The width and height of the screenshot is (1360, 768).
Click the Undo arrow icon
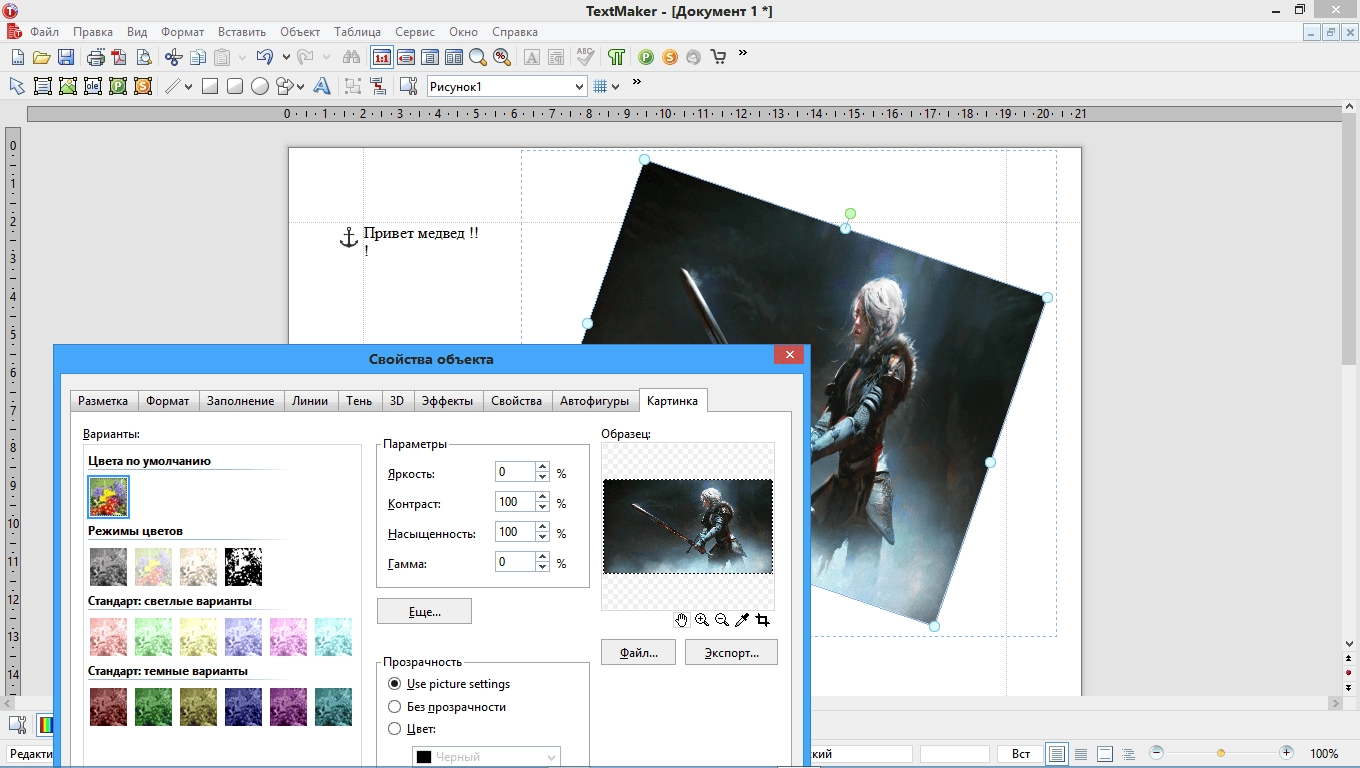(x=264, y=57)
